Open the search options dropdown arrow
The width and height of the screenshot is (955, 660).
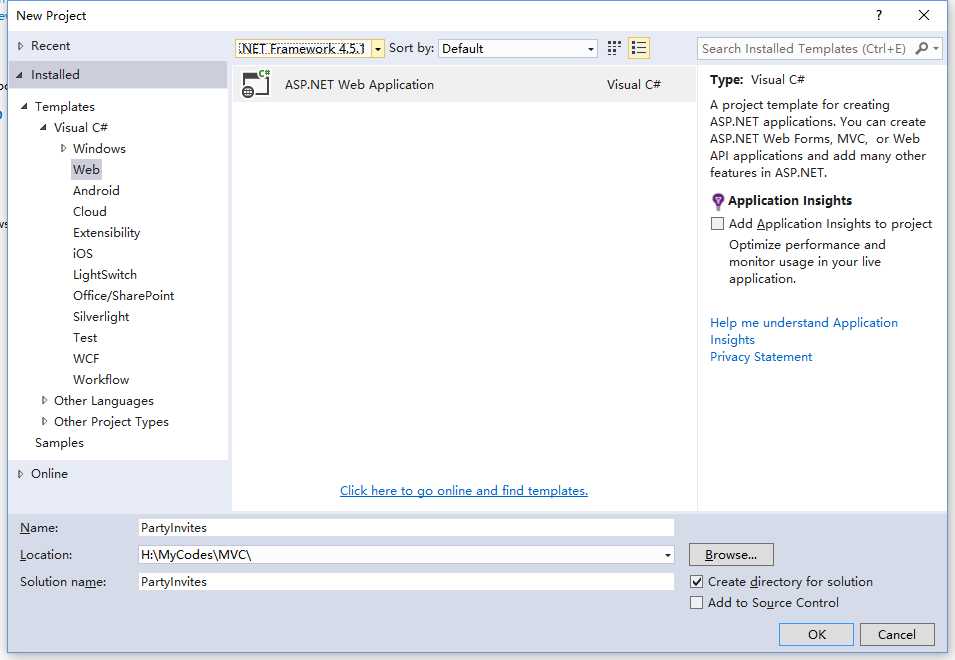[936, 48]
